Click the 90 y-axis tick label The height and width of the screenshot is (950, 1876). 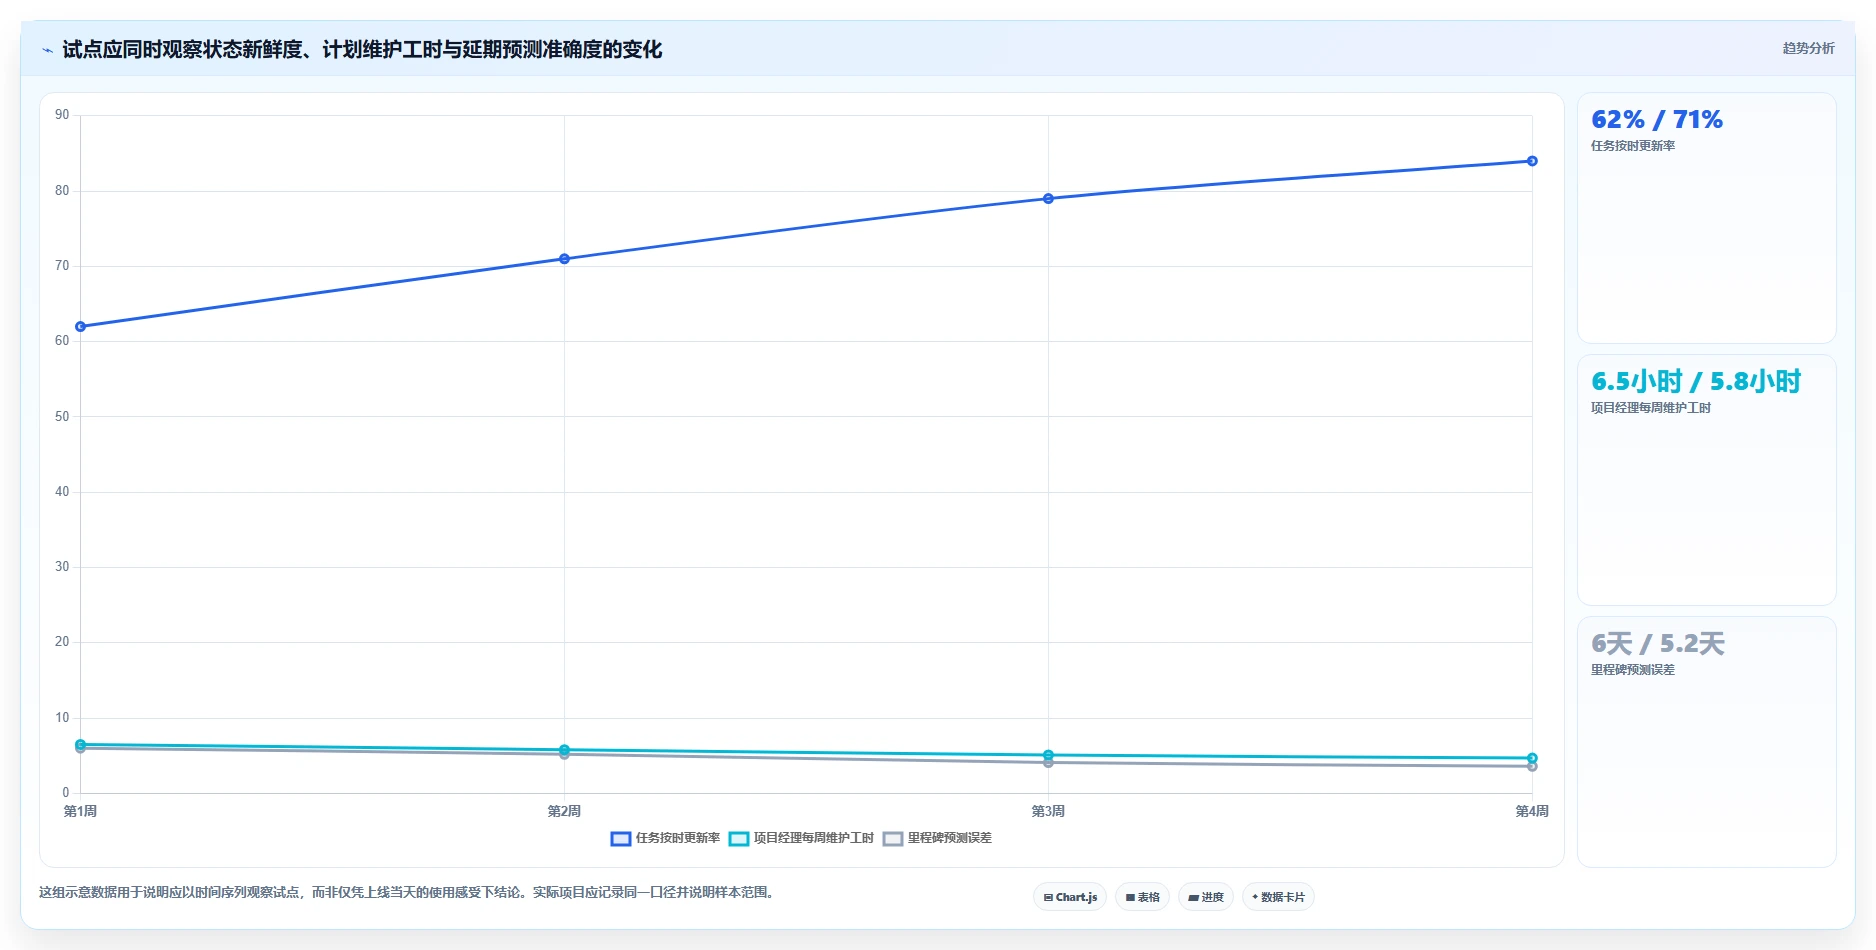pos(62,115)
